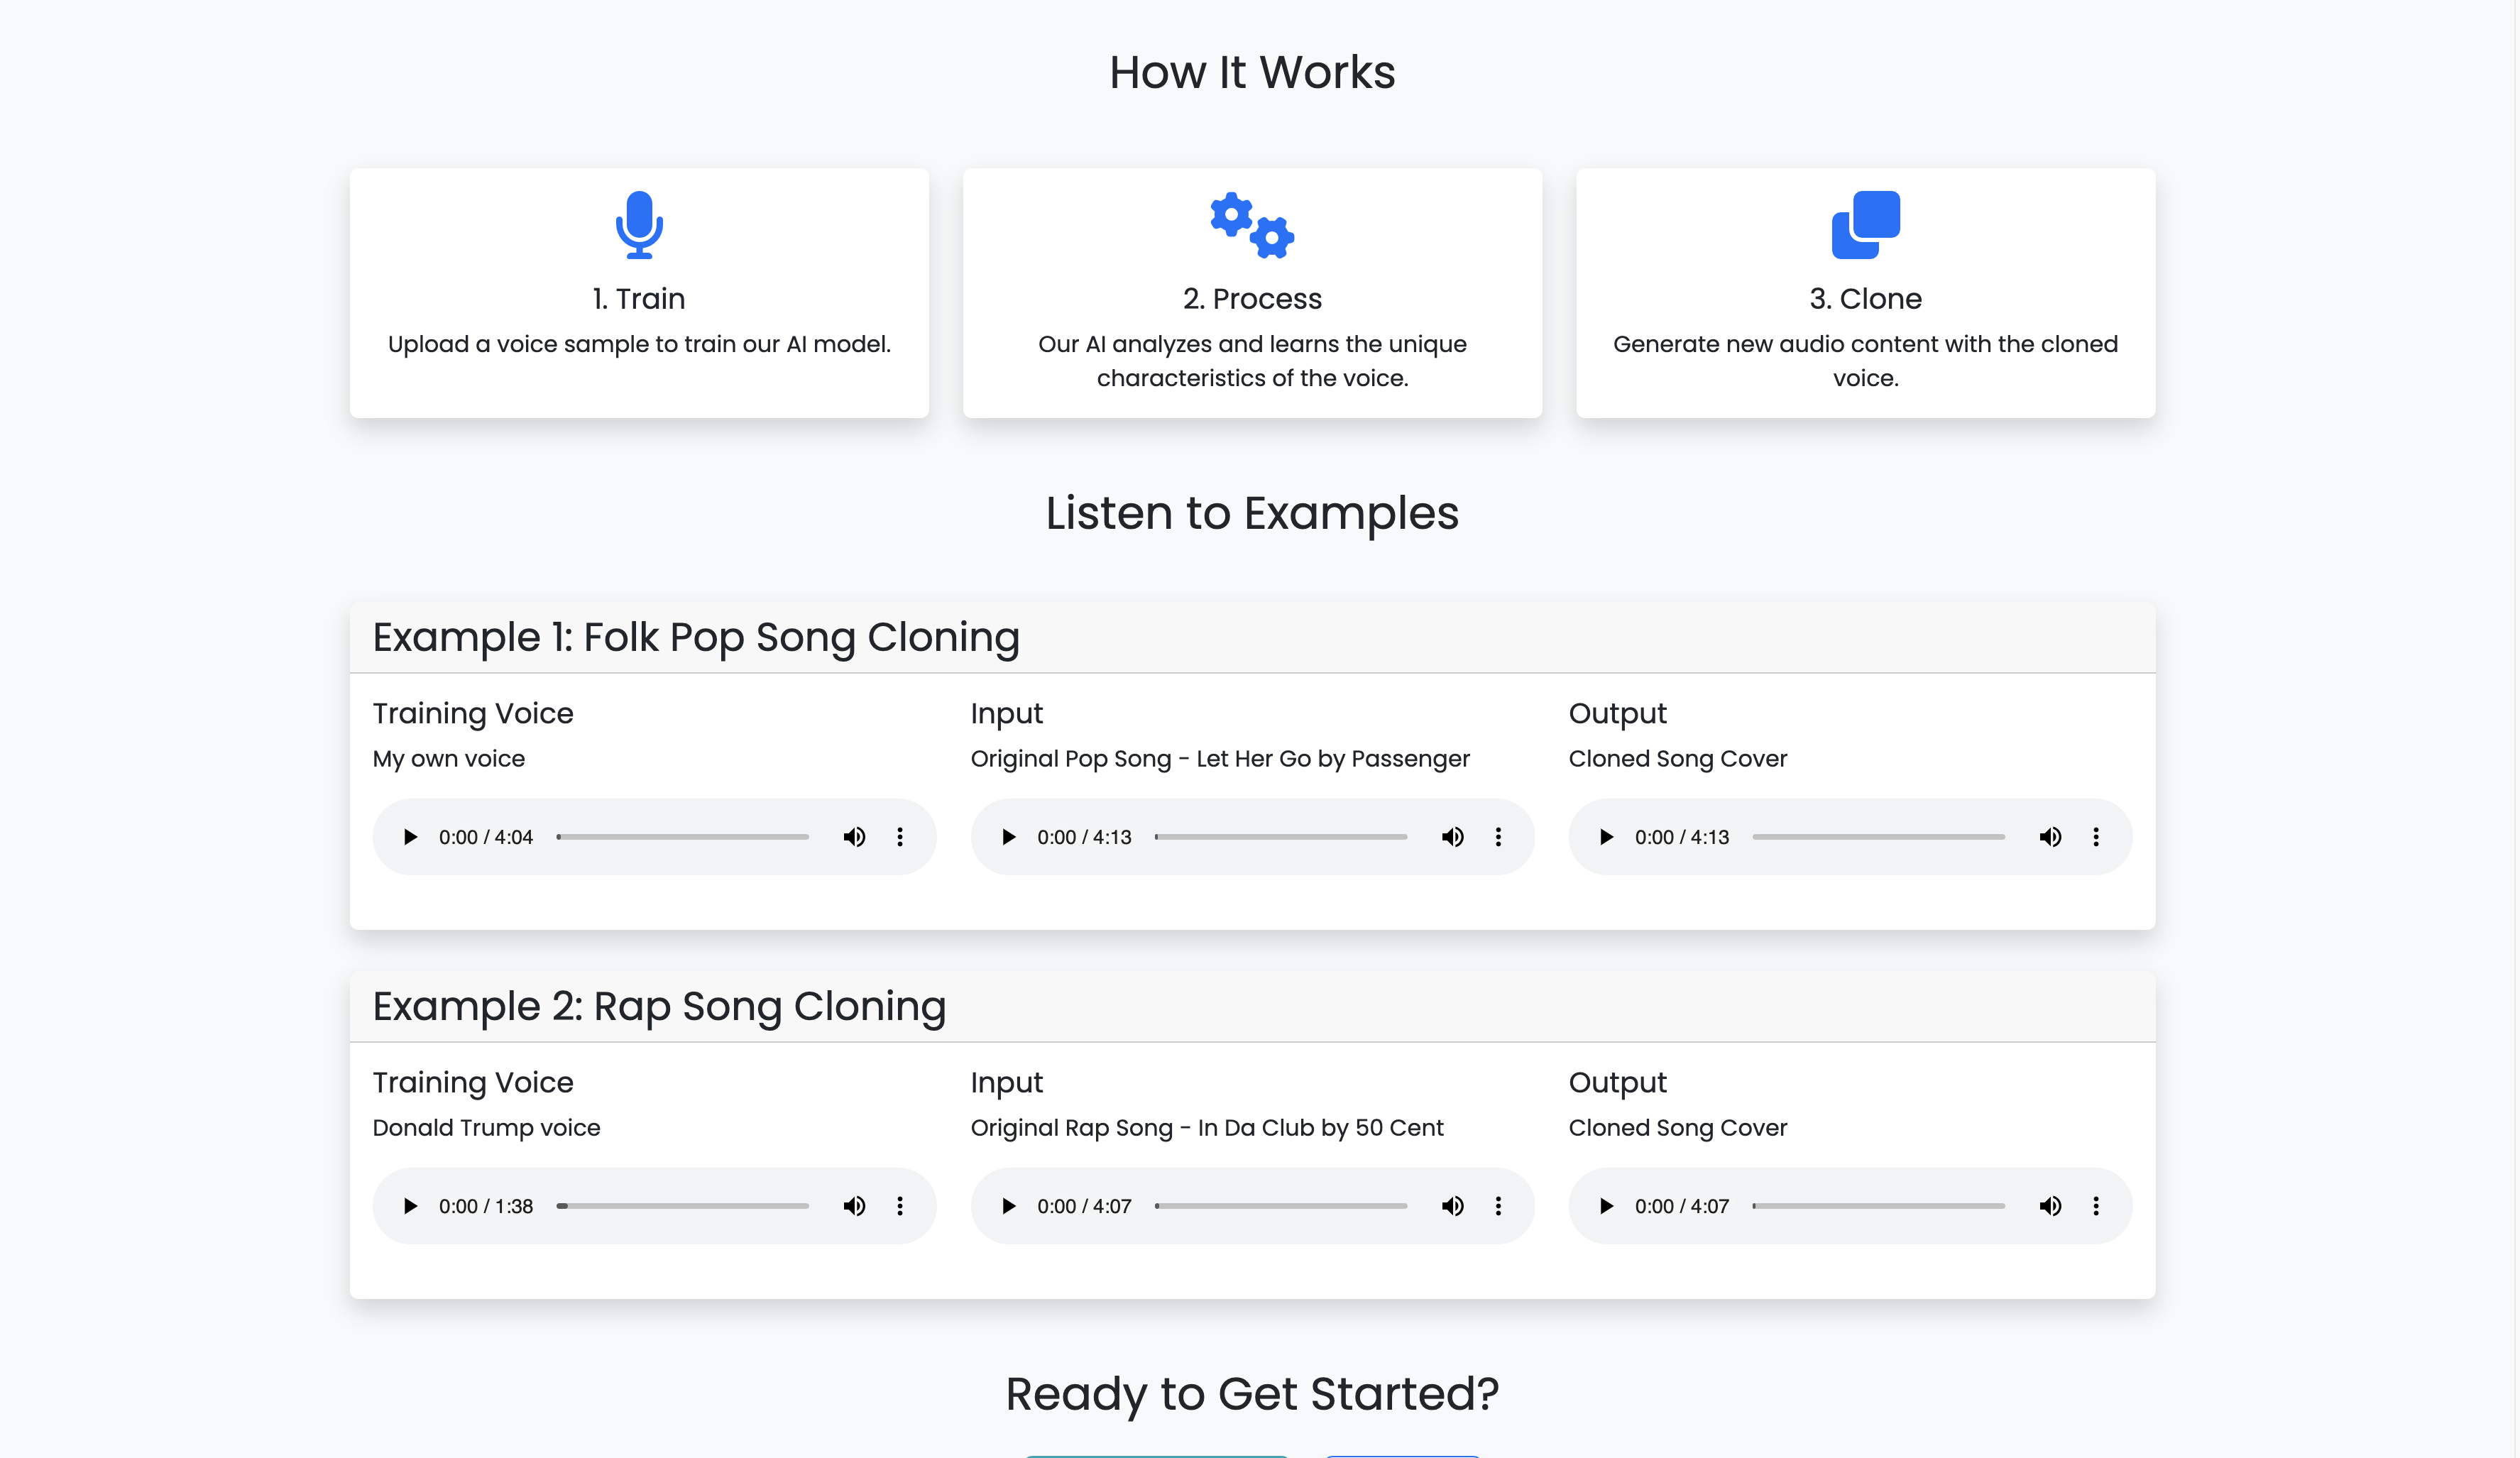Play the 'In Da Club by 50 Cent' input audio
Image resolution: width=2520 pixels, height=1458 pixels.
click(1008, 1206)
